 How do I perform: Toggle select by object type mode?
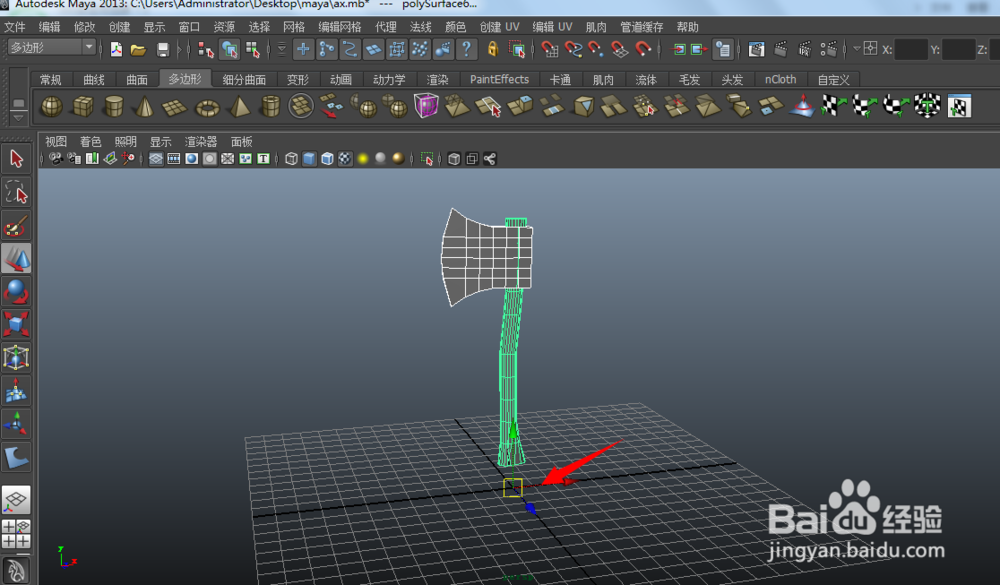[x=230, y=49]
